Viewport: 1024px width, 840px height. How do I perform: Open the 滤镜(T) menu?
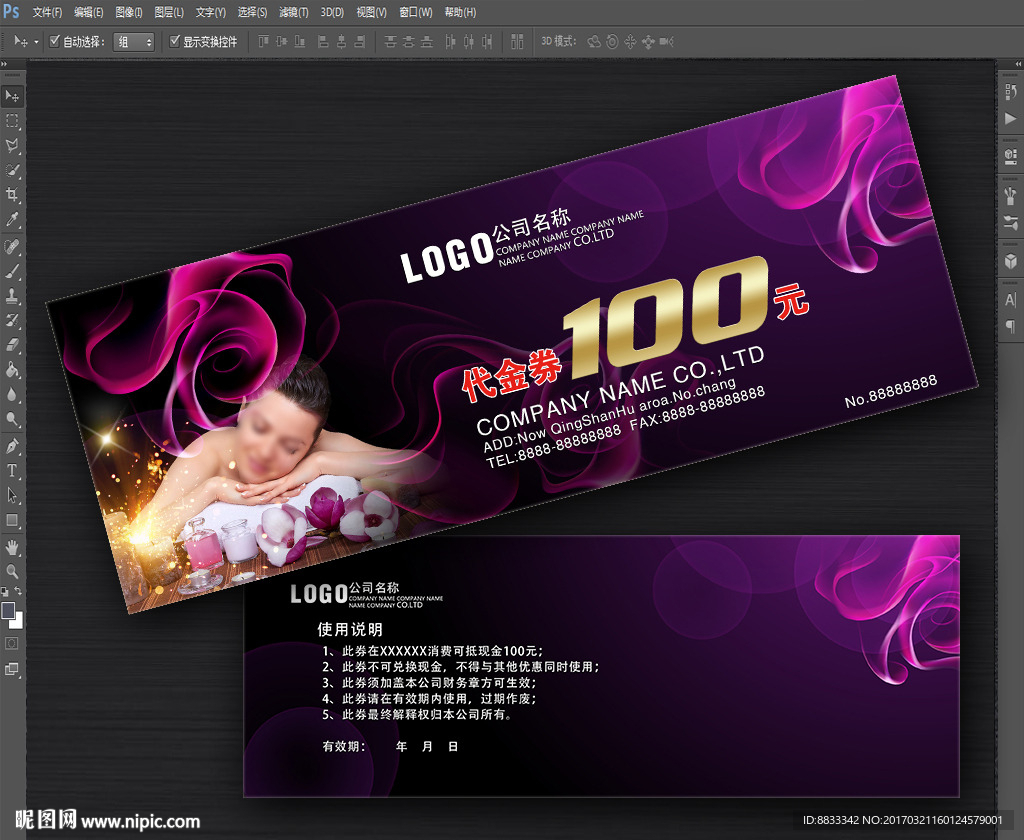click(293, 12)
